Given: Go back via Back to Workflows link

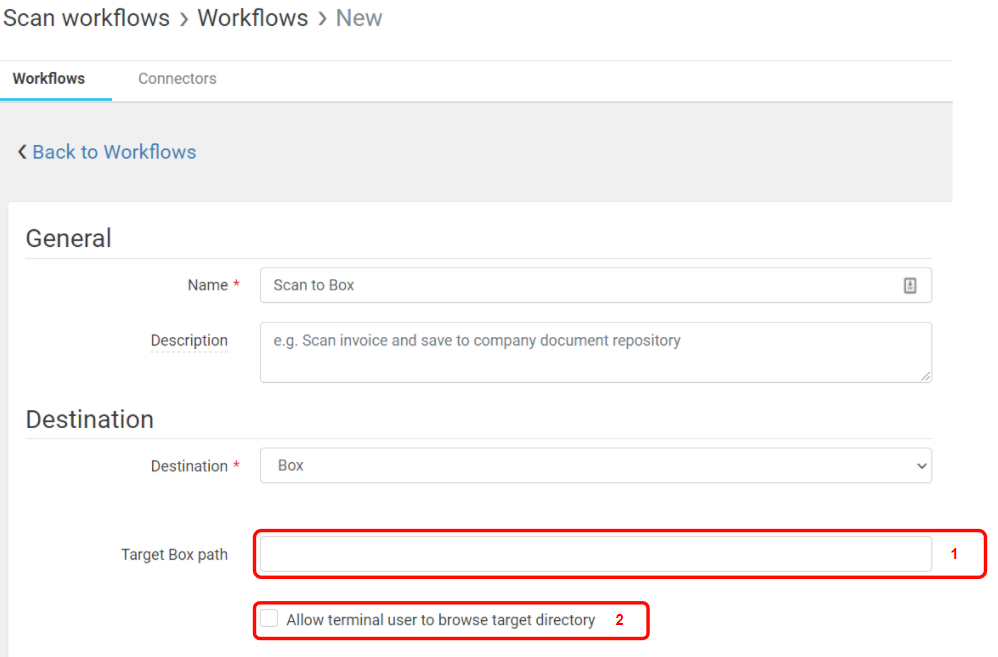Looking at the screenshot, I should click(114, 152).
